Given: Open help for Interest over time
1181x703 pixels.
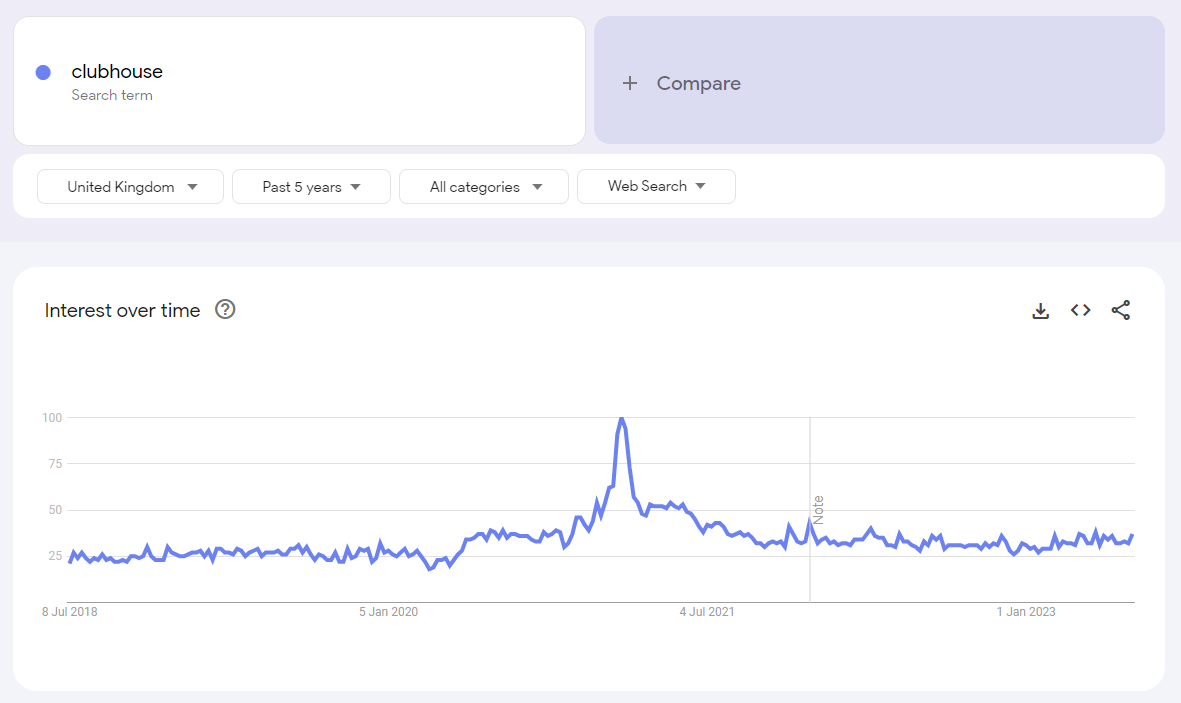Looking at the screenshot, I should coord(225,309).
